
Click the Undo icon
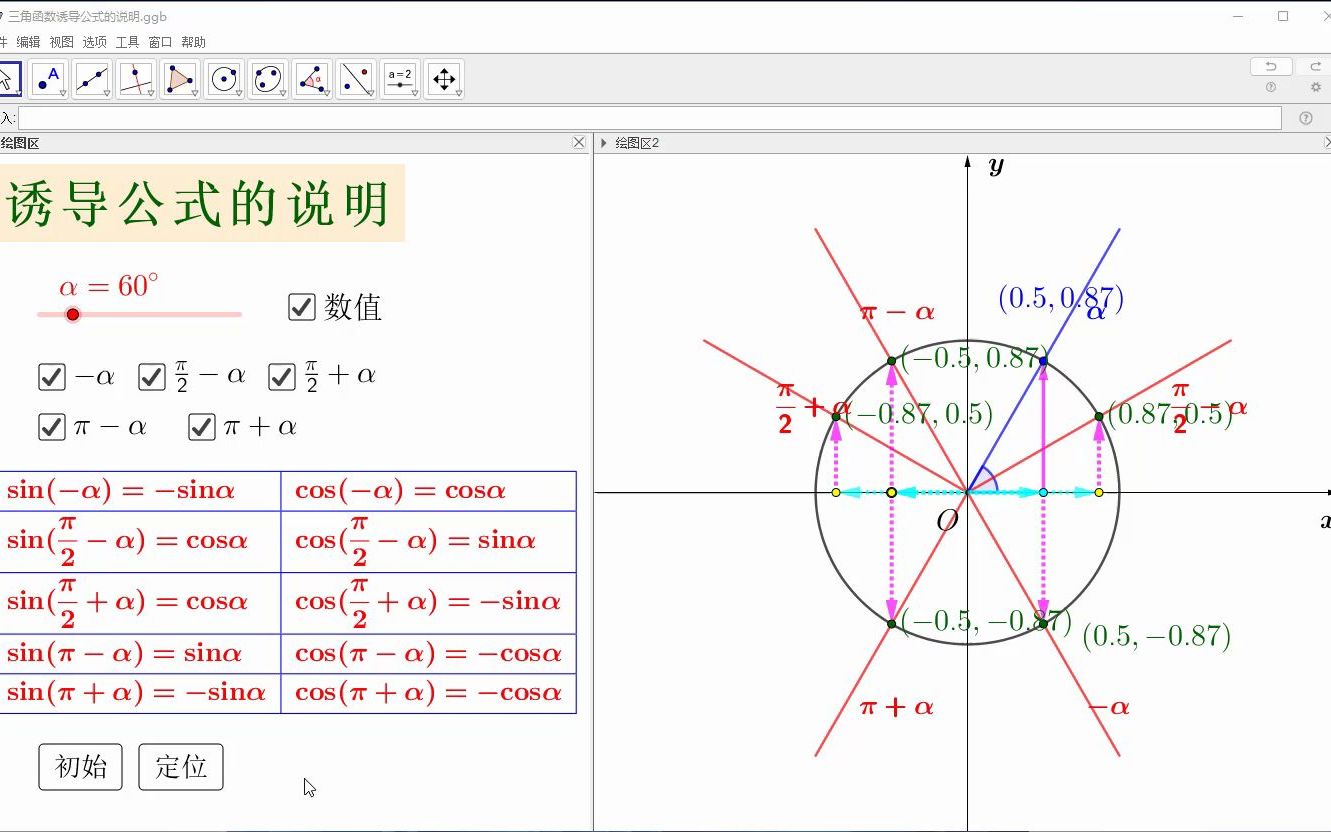(x=1270, y=65)
